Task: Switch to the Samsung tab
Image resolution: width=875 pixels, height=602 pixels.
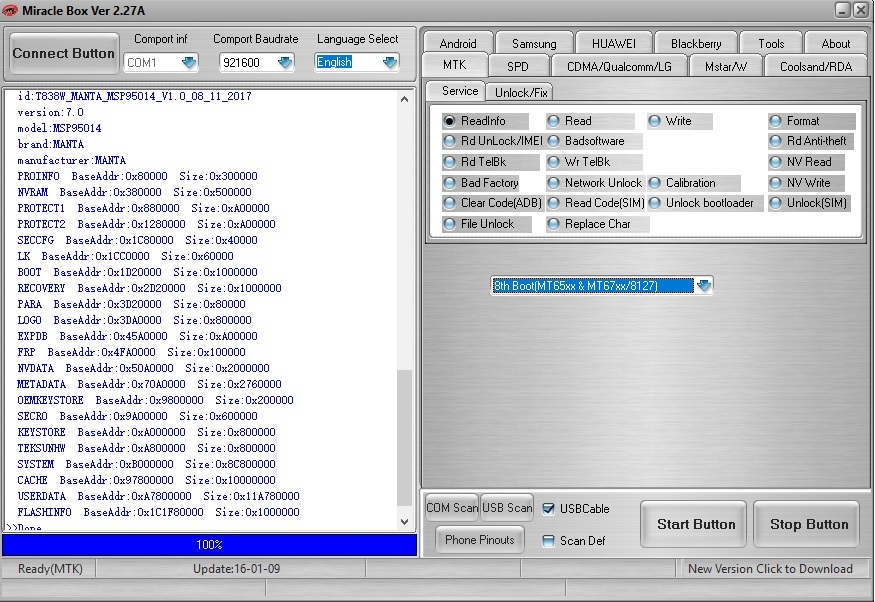Action: click(534, 44)
